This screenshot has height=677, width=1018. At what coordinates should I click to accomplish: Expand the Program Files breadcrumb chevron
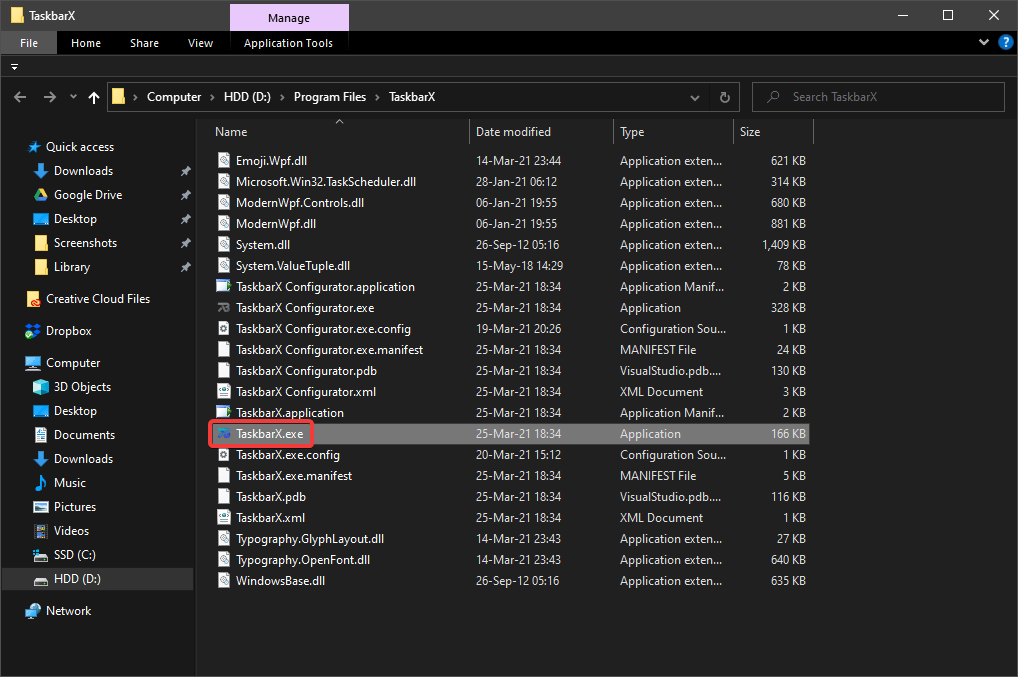point(377,97)
